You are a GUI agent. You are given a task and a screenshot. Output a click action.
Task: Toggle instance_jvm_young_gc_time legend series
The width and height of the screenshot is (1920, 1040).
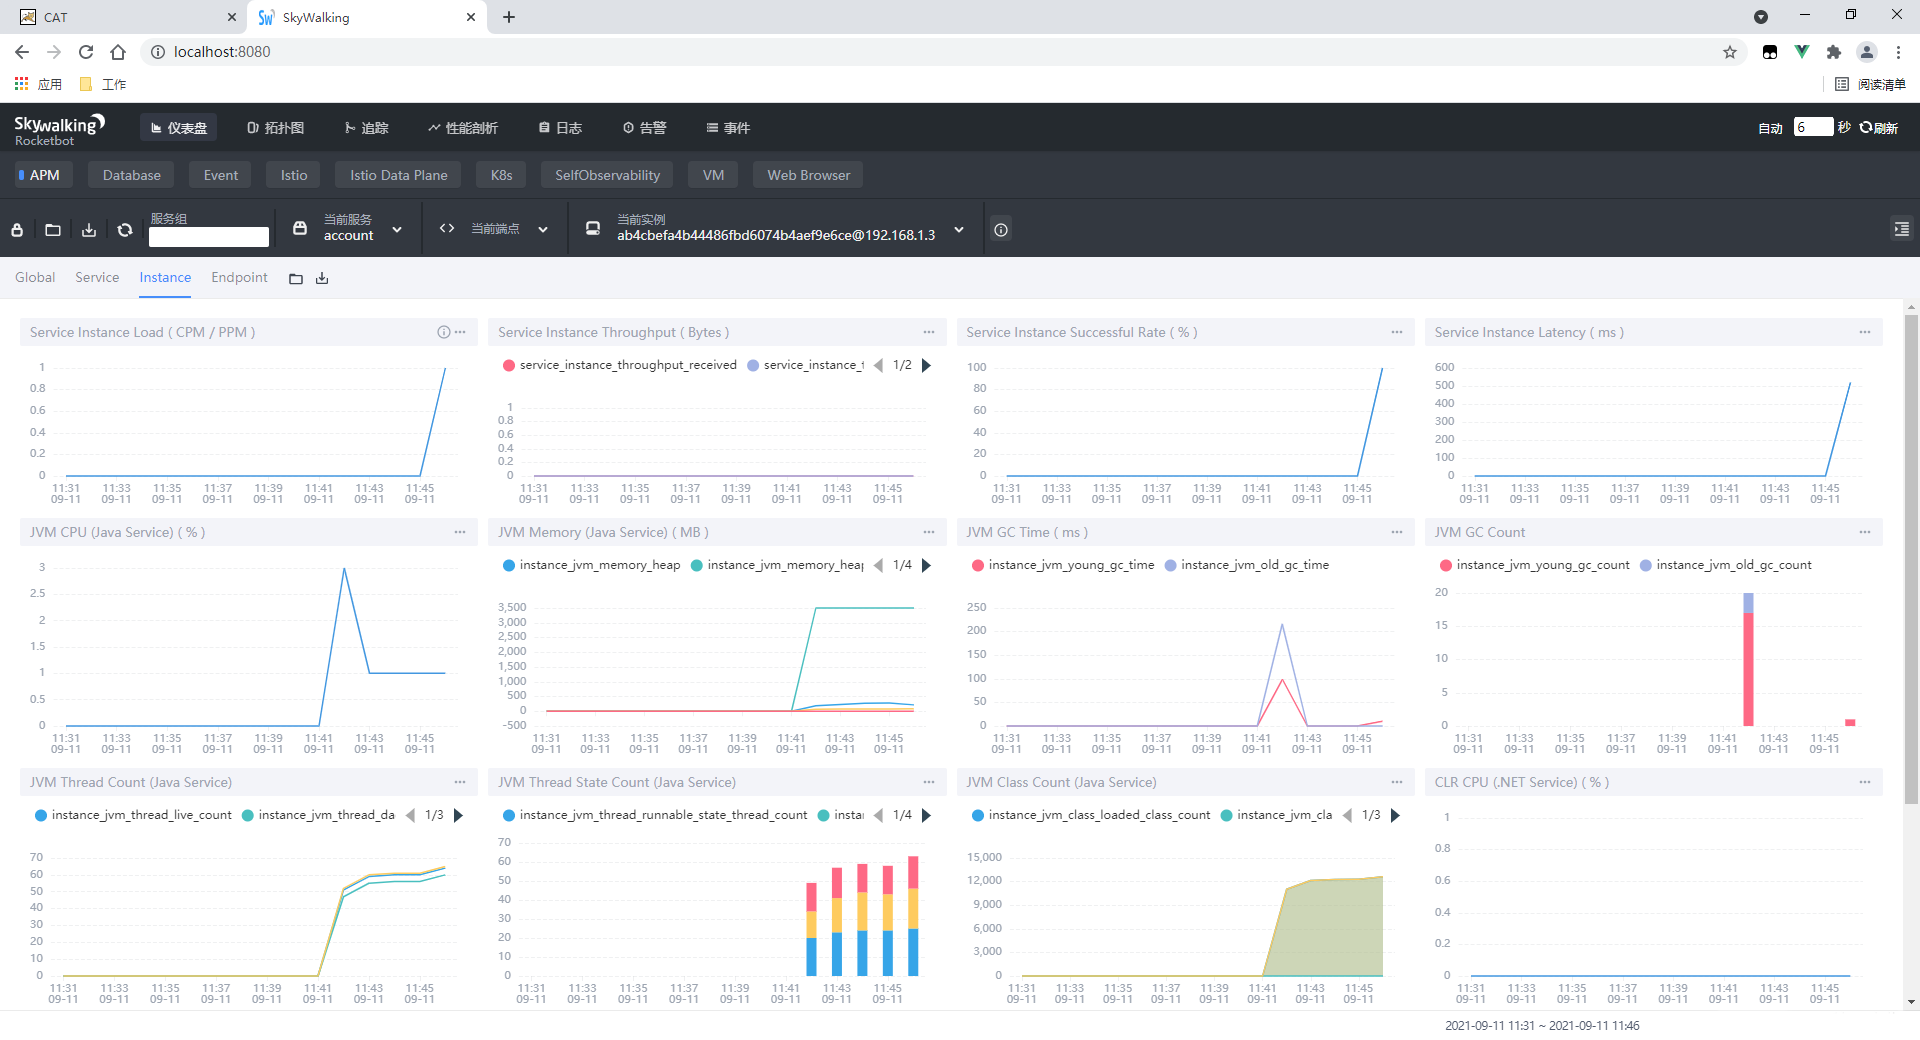[1063, 565]
